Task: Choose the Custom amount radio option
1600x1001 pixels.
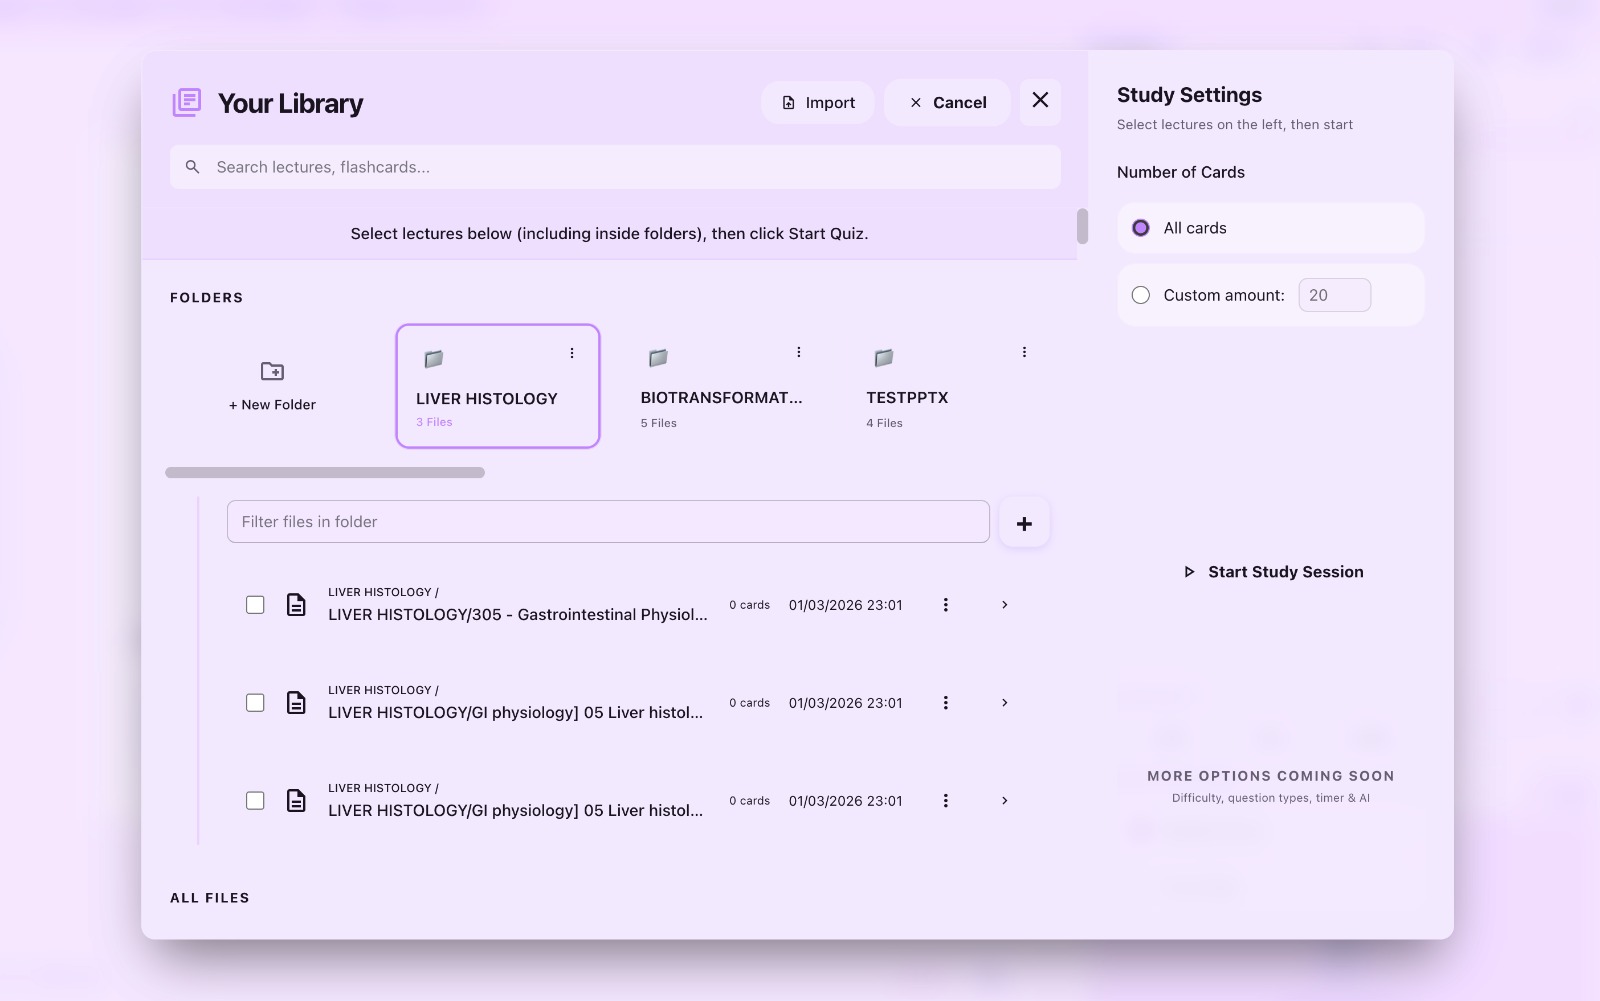Action: point(1141,295)
